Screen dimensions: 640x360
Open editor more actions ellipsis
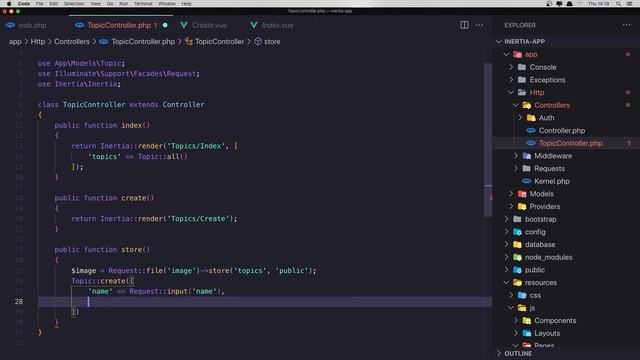tap(479, 25)
